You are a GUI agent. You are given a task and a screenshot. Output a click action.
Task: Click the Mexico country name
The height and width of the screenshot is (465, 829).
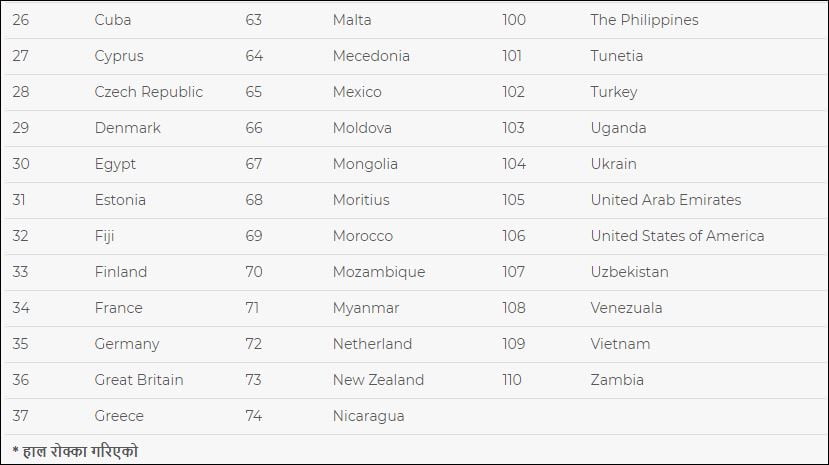pyautogui.click(x=357, y=92)
